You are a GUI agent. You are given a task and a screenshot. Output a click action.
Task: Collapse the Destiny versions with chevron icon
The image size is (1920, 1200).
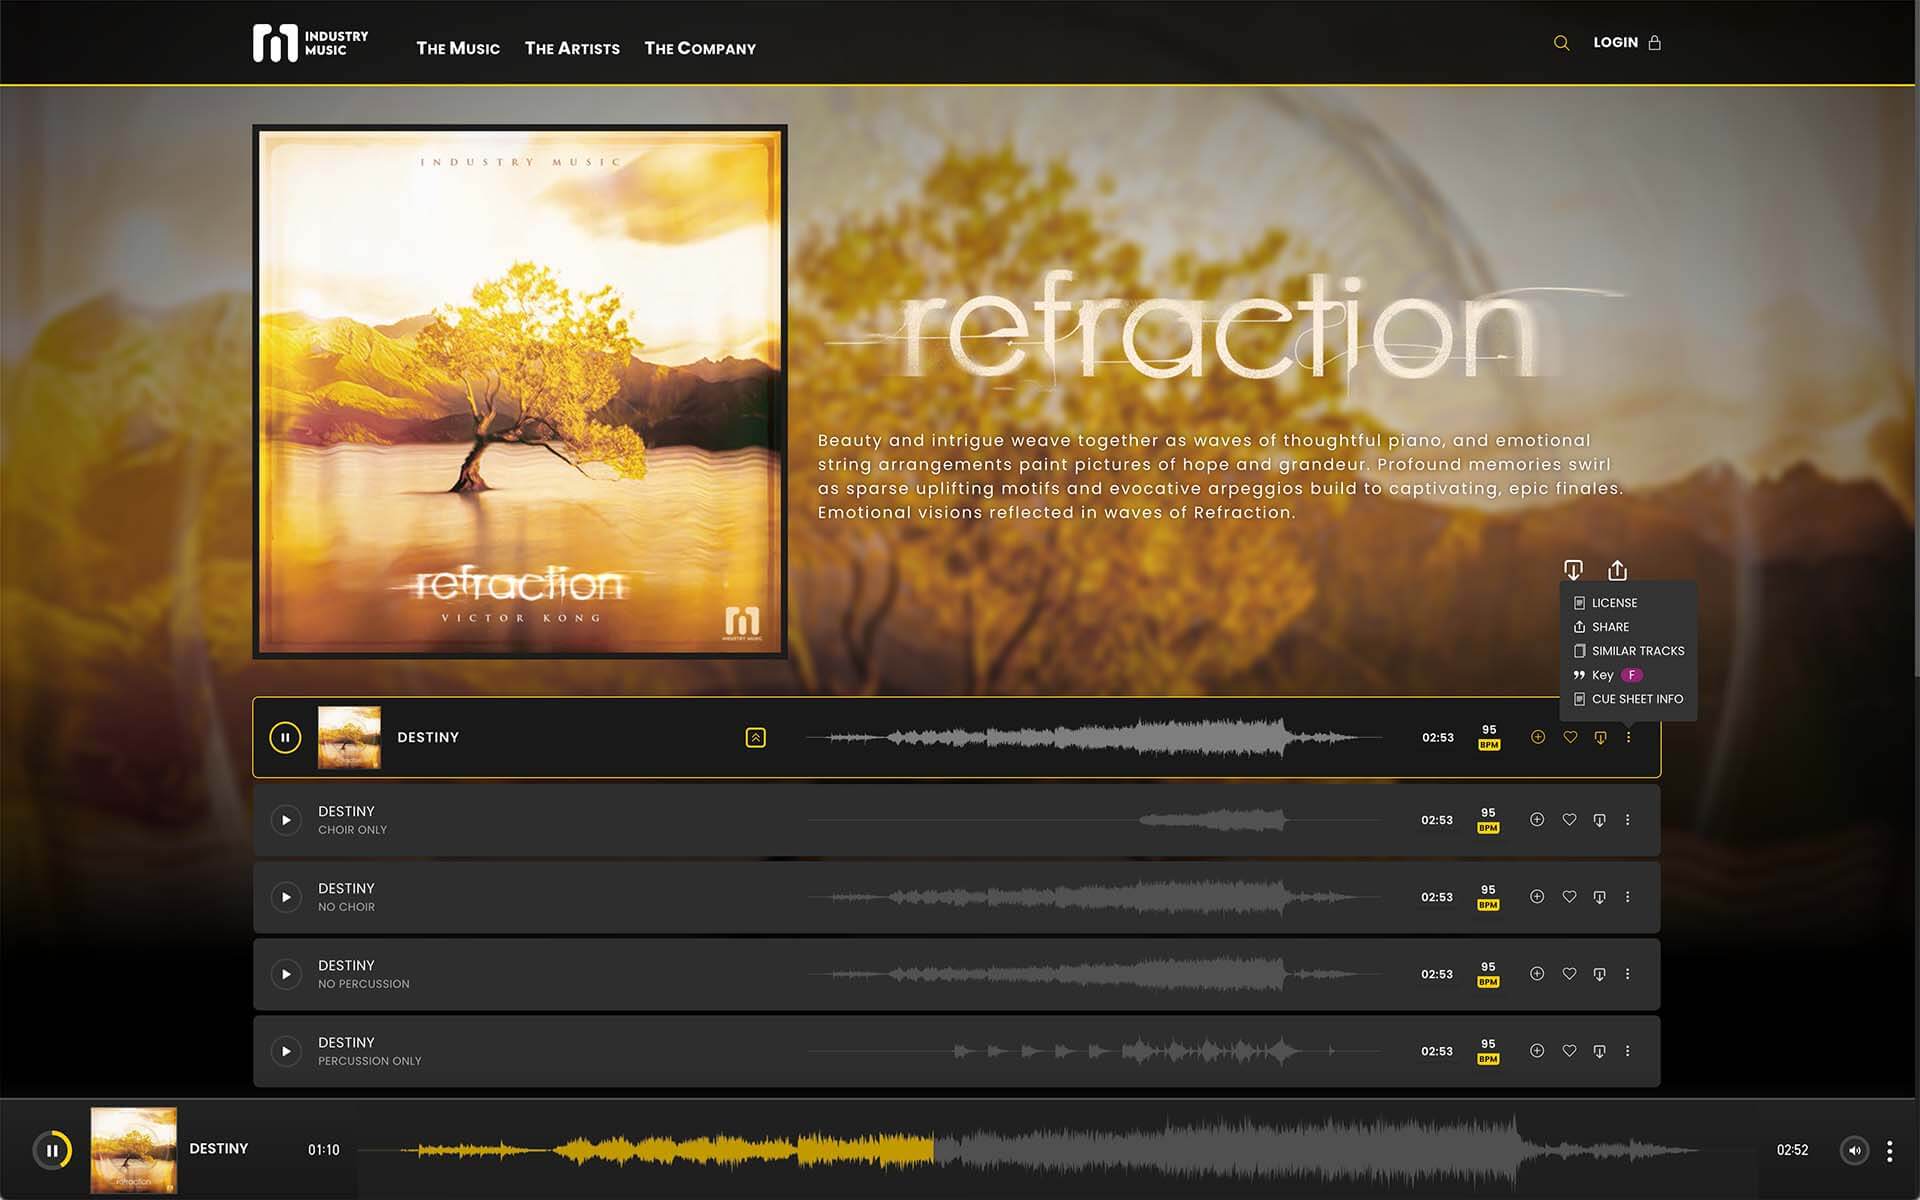pyautogui.click(x=756, y=738)
